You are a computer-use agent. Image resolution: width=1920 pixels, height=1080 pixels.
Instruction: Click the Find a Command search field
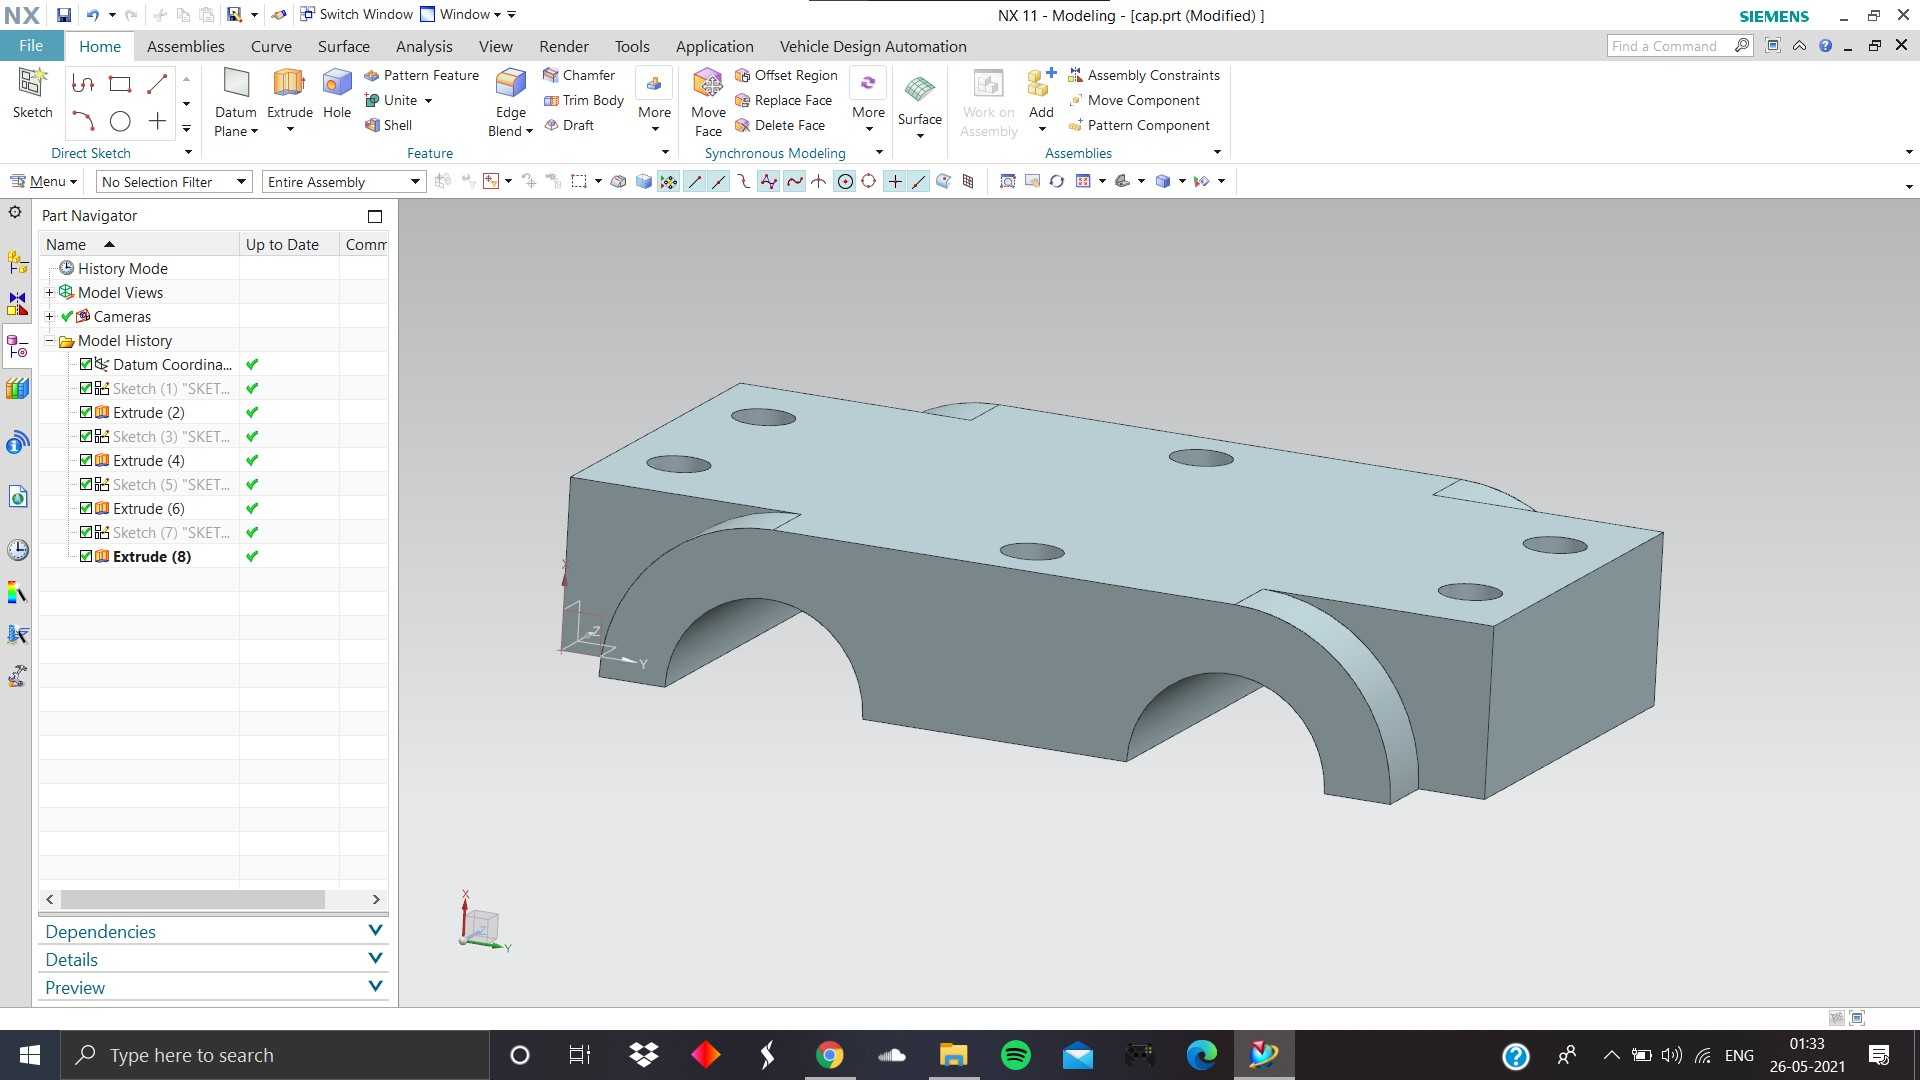[x=1679, y=46]
